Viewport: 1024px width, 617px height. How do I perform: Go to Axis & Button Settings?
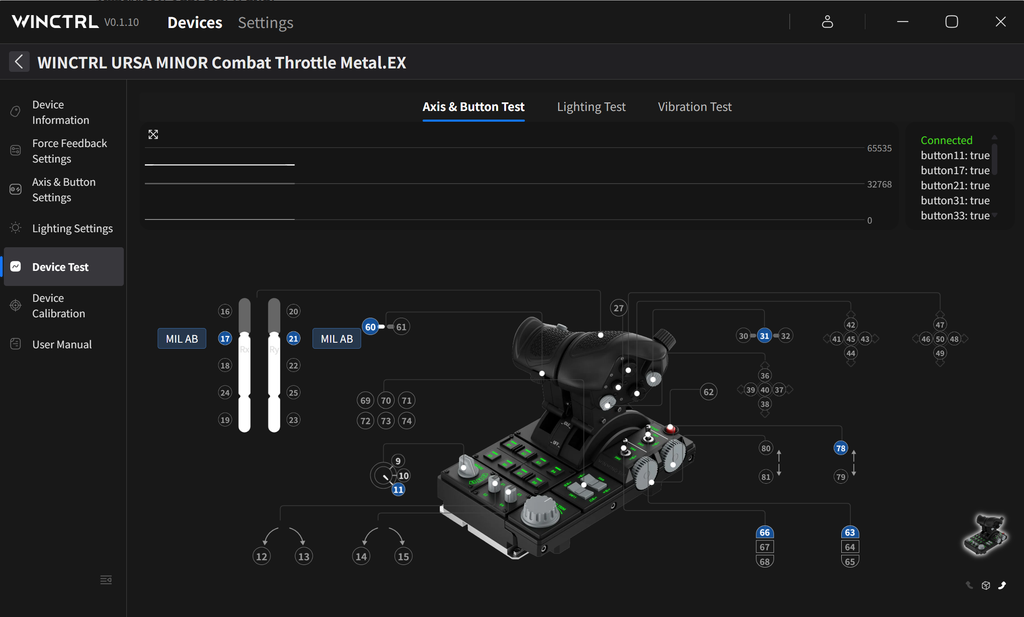click(64, 189)
